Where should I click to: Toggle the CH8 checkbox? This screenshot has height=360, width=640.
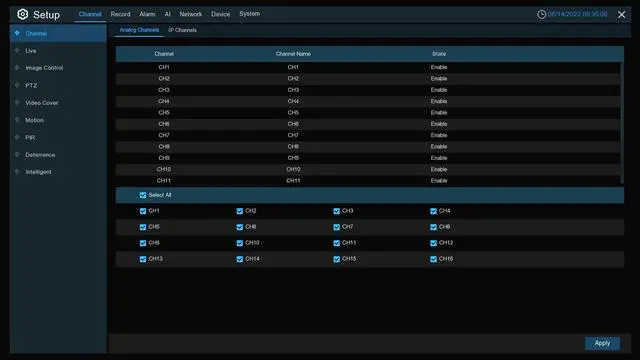click(433, 227)
